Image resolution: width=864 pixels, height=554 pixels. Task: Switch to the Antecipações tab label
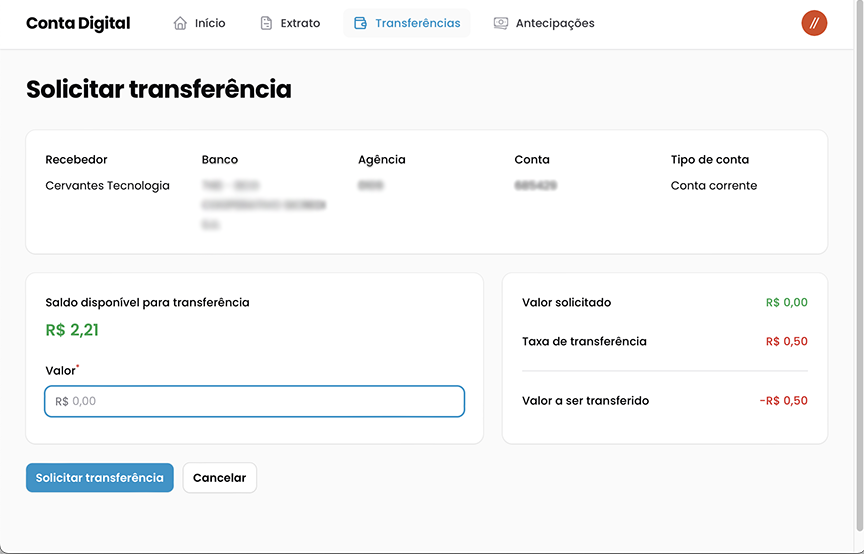pos(555,23)
